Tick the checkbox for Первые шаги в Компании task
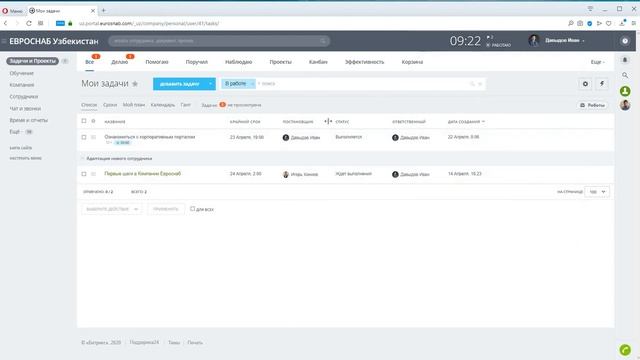The height and width of the screenshot is (360, 640). [84, 174]
